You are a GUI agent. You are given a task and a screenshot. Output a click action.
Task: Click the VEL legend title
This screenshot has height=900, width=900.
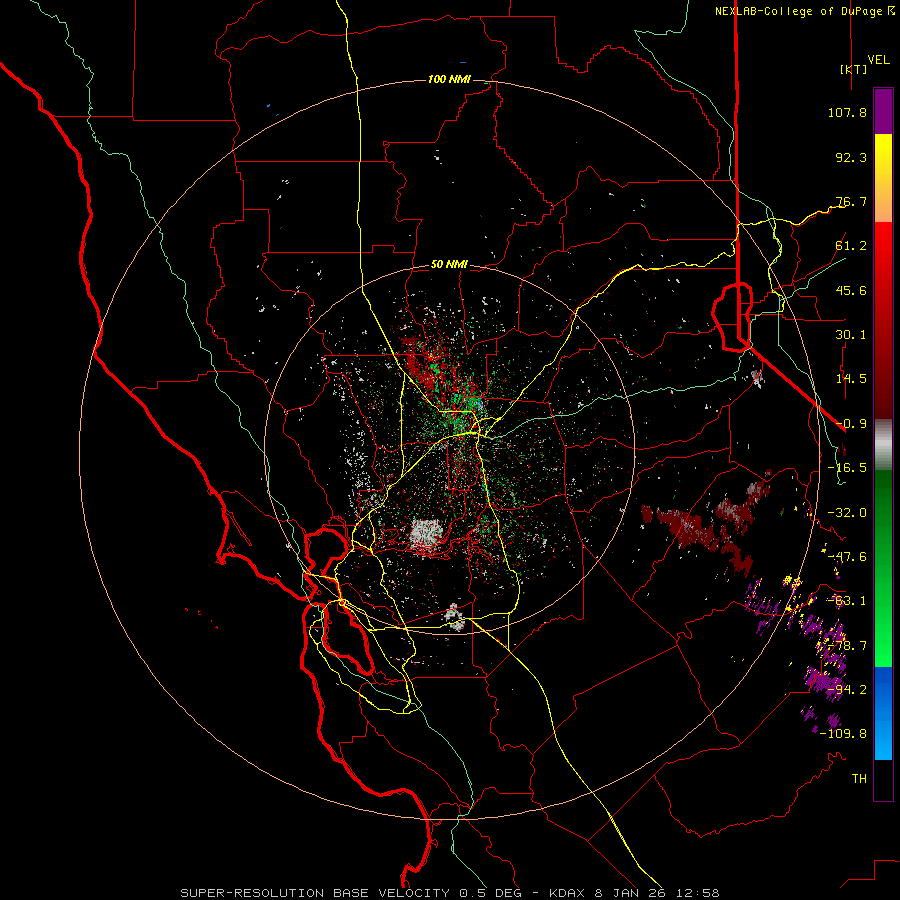[878, 60]
